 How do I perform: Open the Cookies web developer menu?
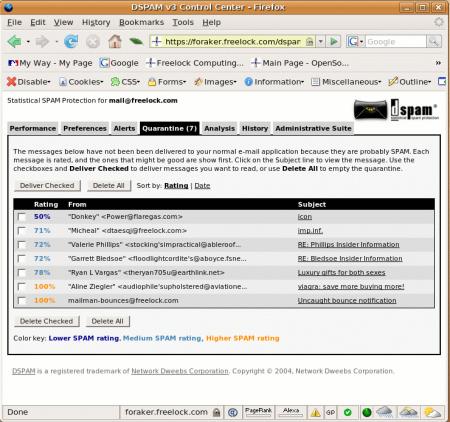(81, 82)
